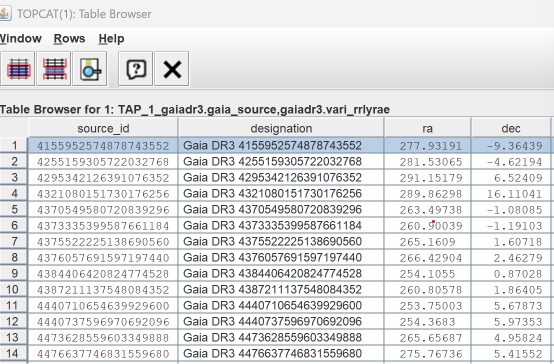Select ra value 265.1609
554x364 pixels.
tap(428, 241)
